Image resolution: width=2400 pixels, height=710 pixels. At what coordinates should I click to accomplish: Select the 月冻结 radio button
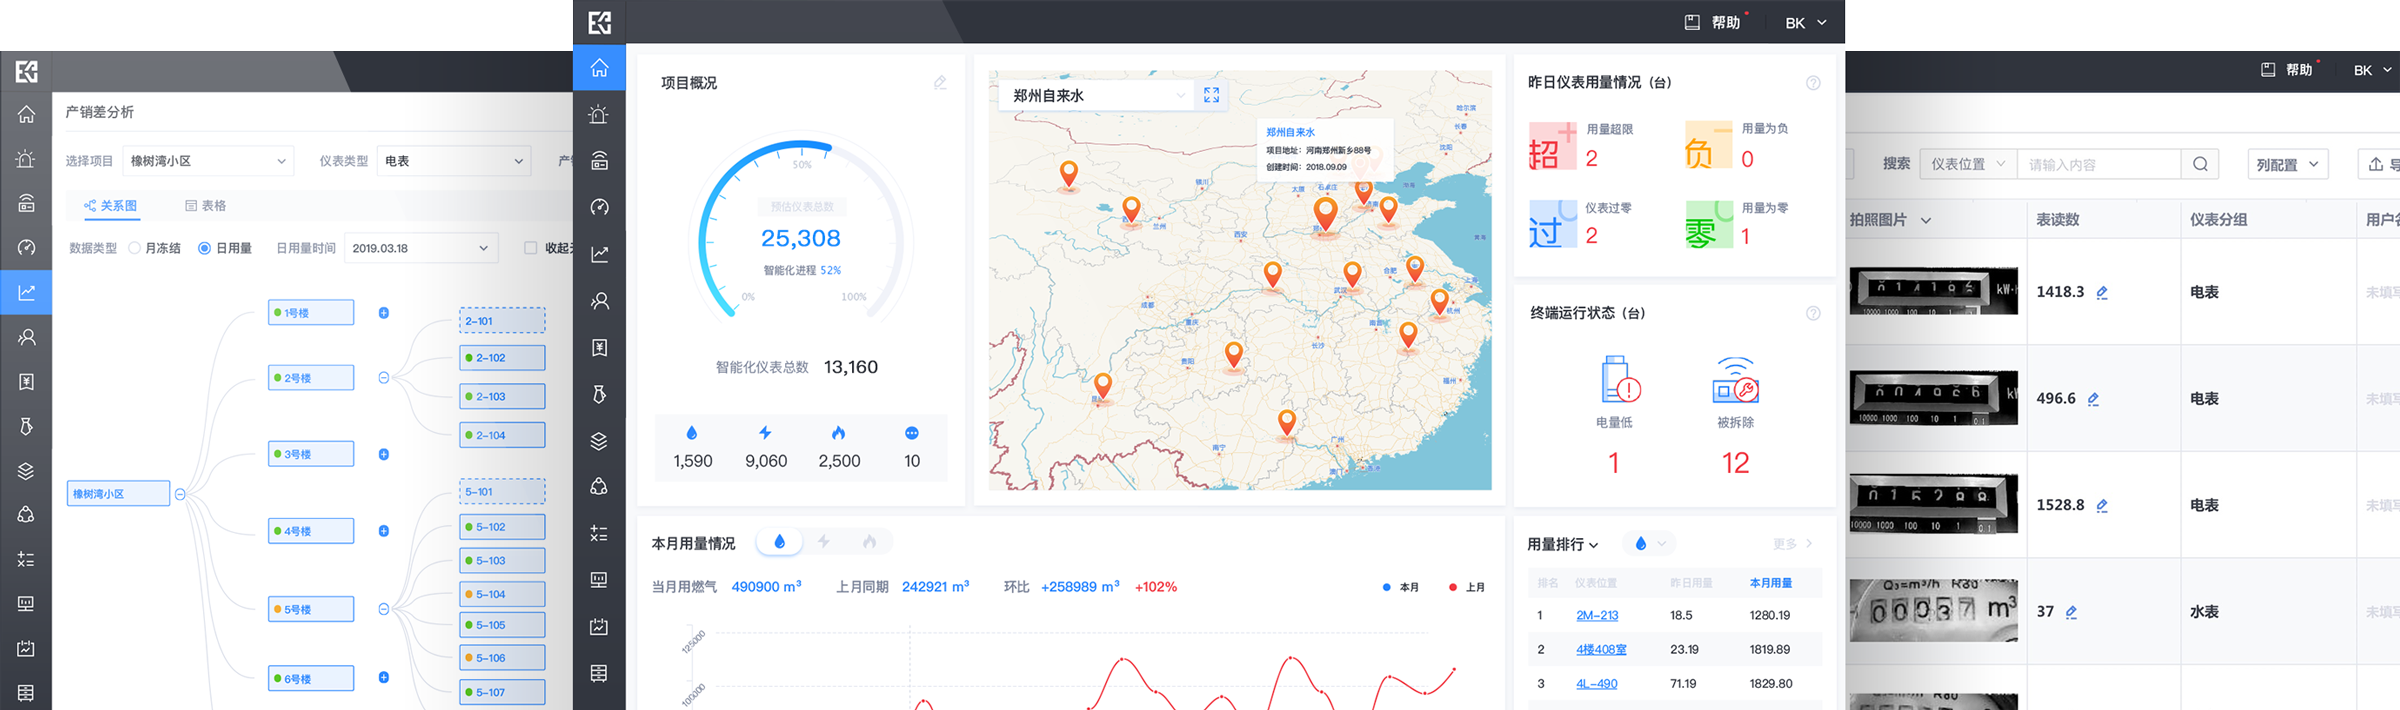point(135,248)
